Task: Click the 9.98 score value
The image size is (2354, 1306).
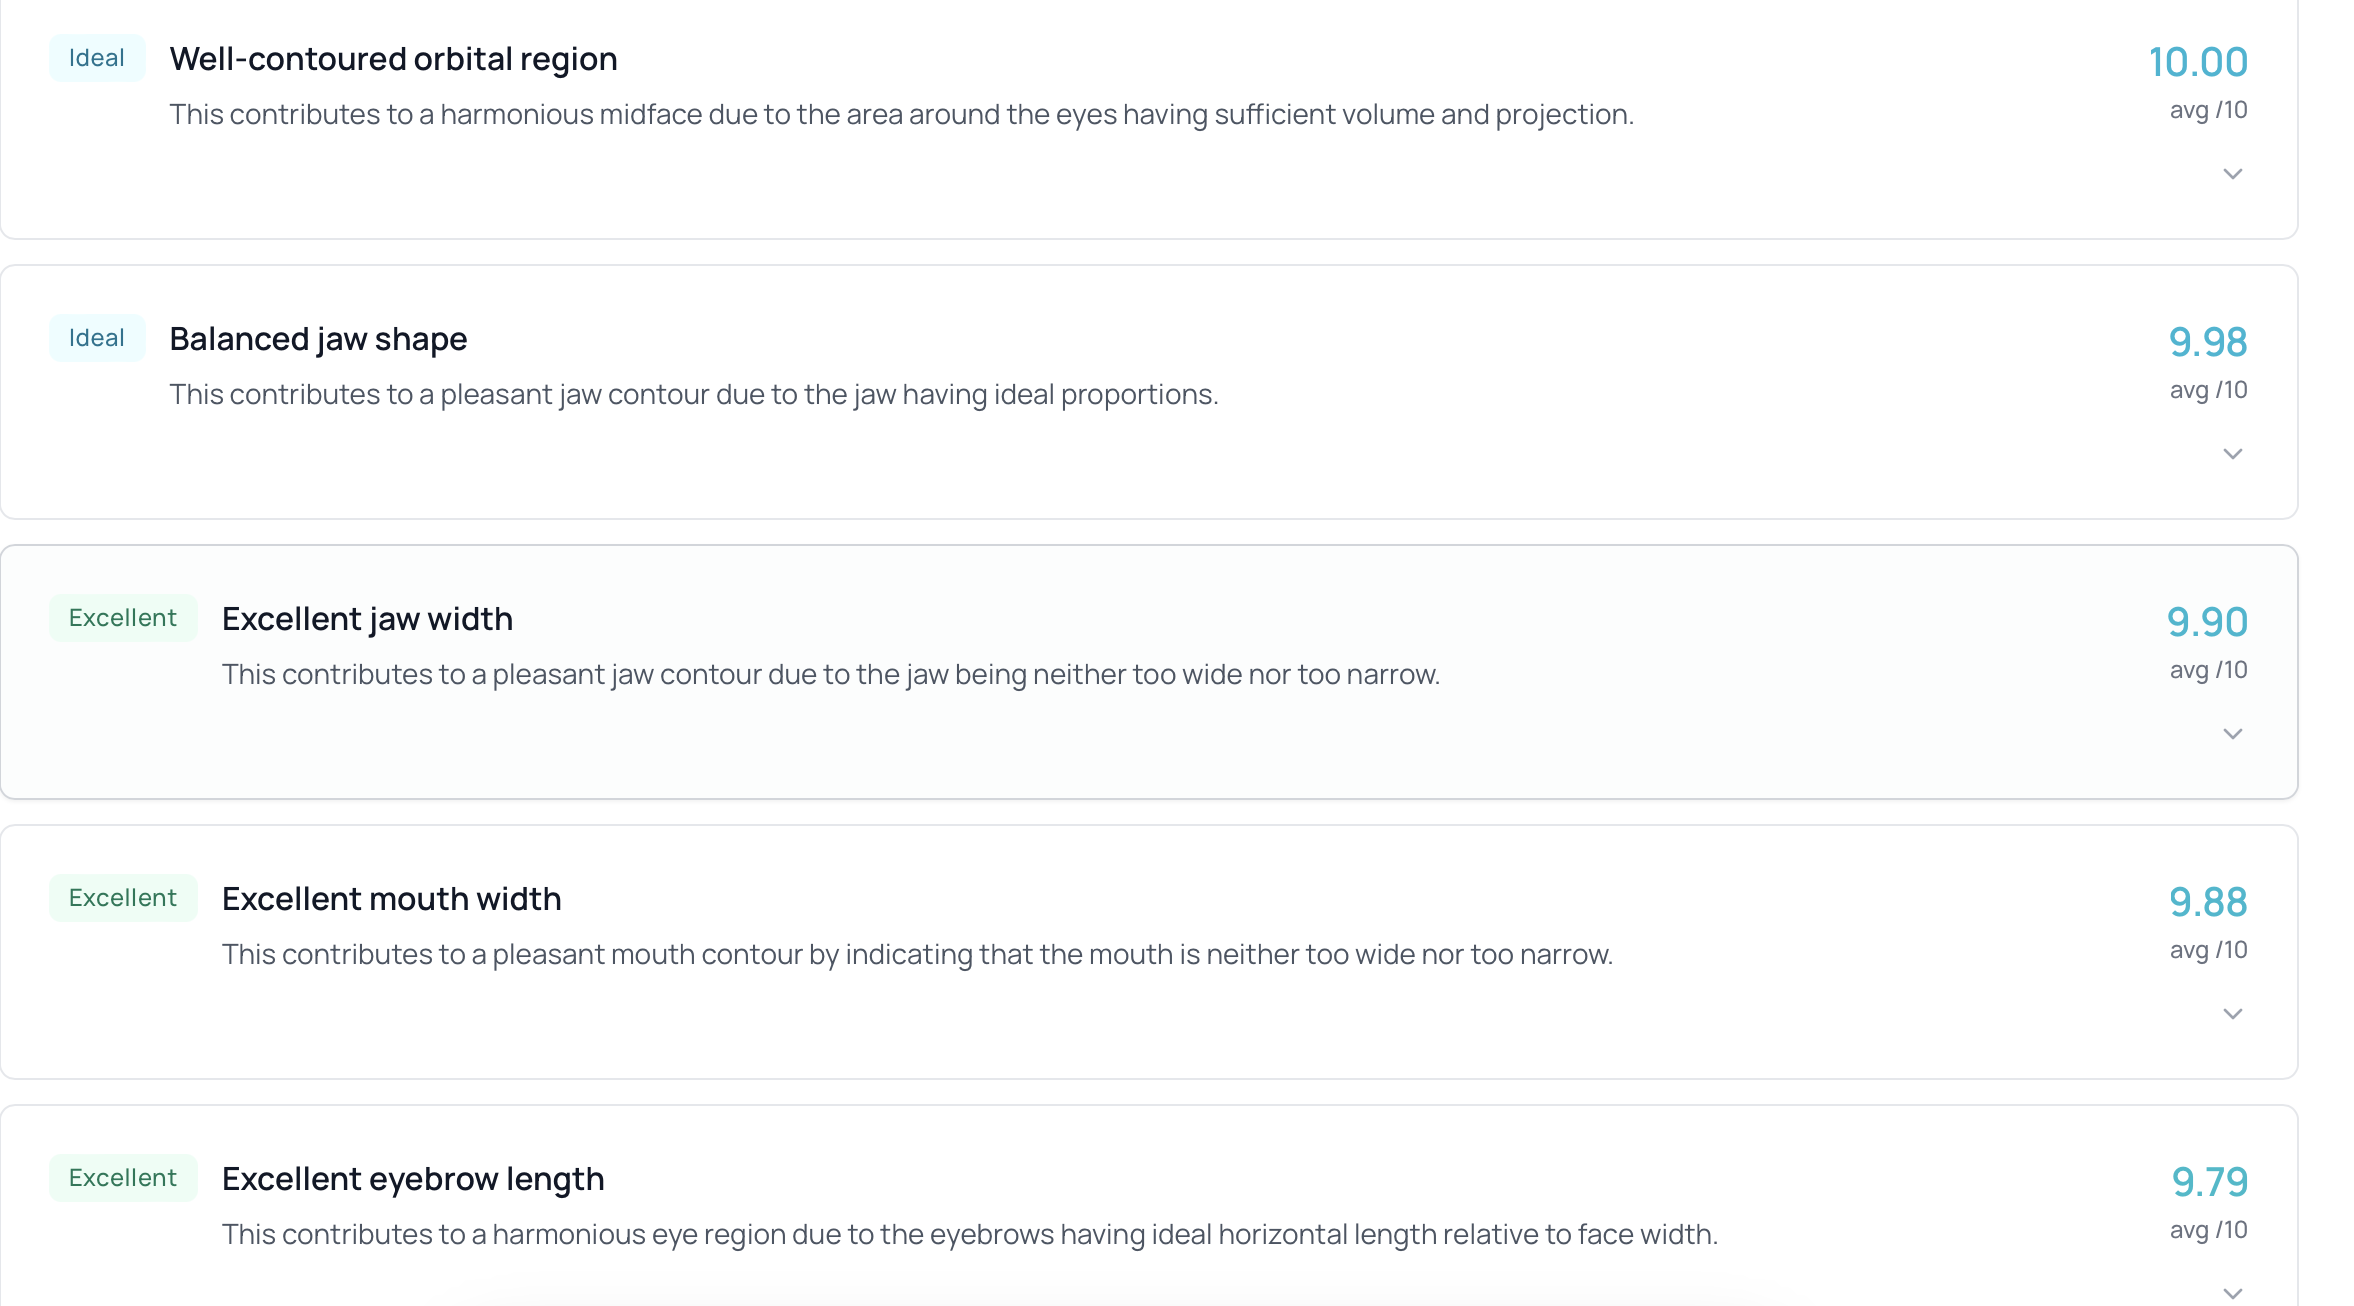Action: pos(2208,342)
